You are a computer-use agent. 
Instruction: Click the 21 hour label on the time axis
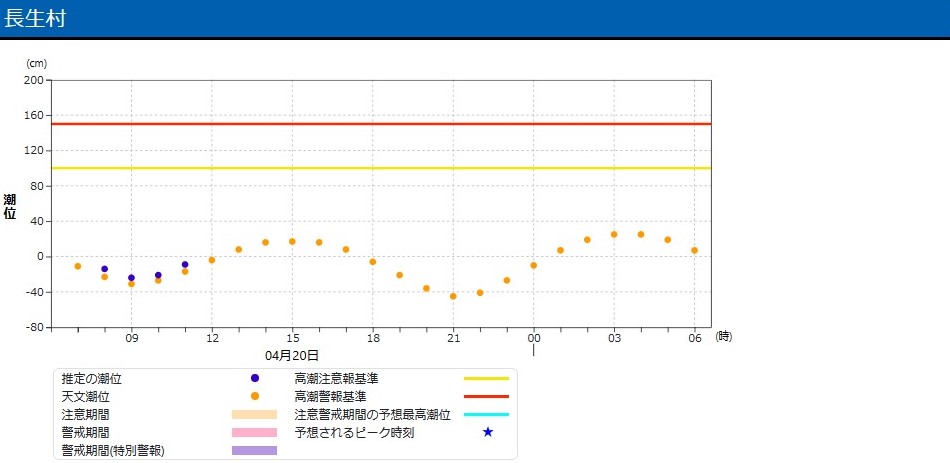point(453,339)
